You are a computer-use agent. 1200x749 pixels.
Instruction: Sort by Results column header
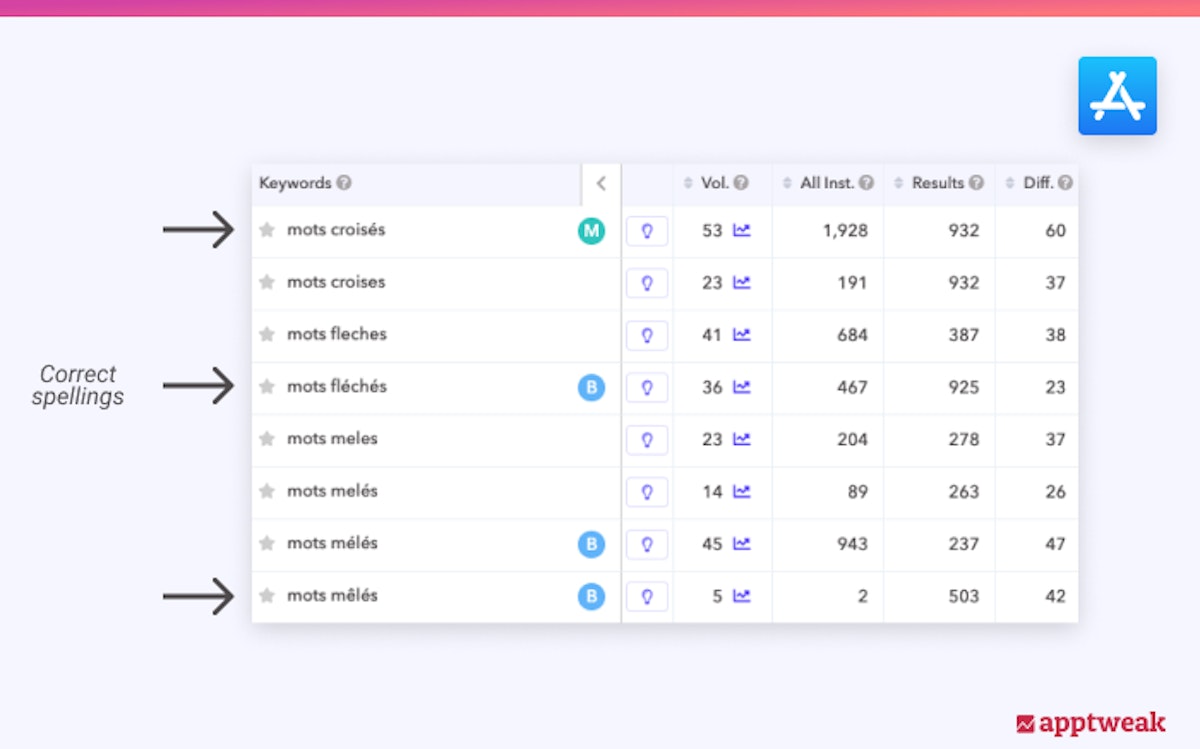[x=938, y=183]
